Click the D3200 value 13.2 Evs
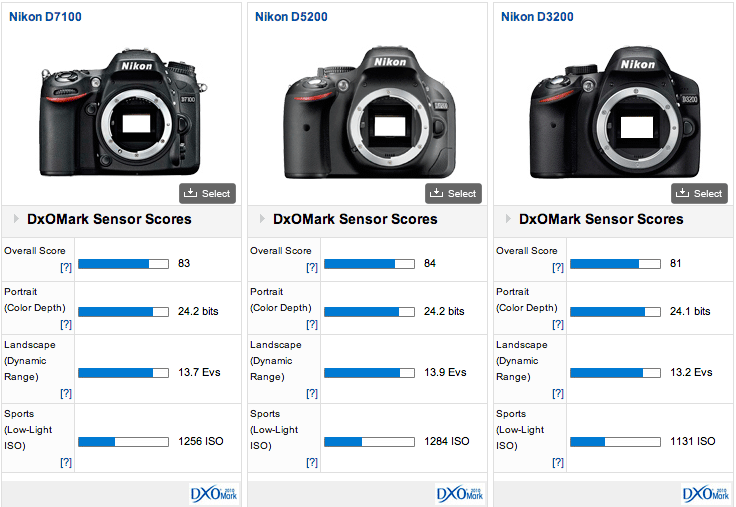 691,372
